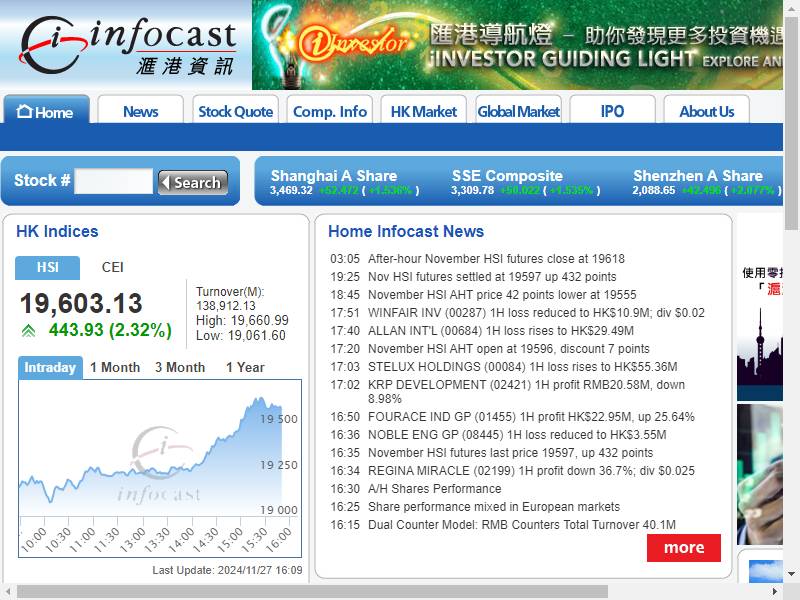Switch to the HSI index tab
Viewport: 800px width, 600px height.
click(x=47, y=267)
